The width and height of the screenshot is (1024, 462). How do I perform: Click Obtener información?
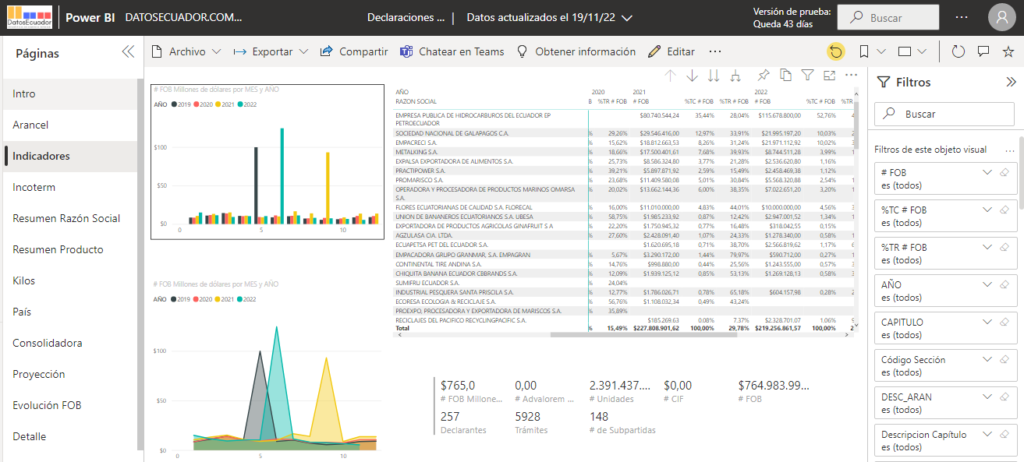(x=575, y=52)
